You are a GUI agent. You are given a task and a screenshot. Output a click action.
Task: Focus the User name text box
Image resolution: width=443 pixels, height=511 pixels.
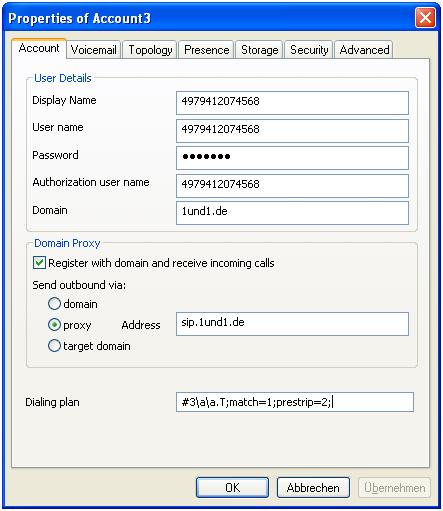click(292, 131)
